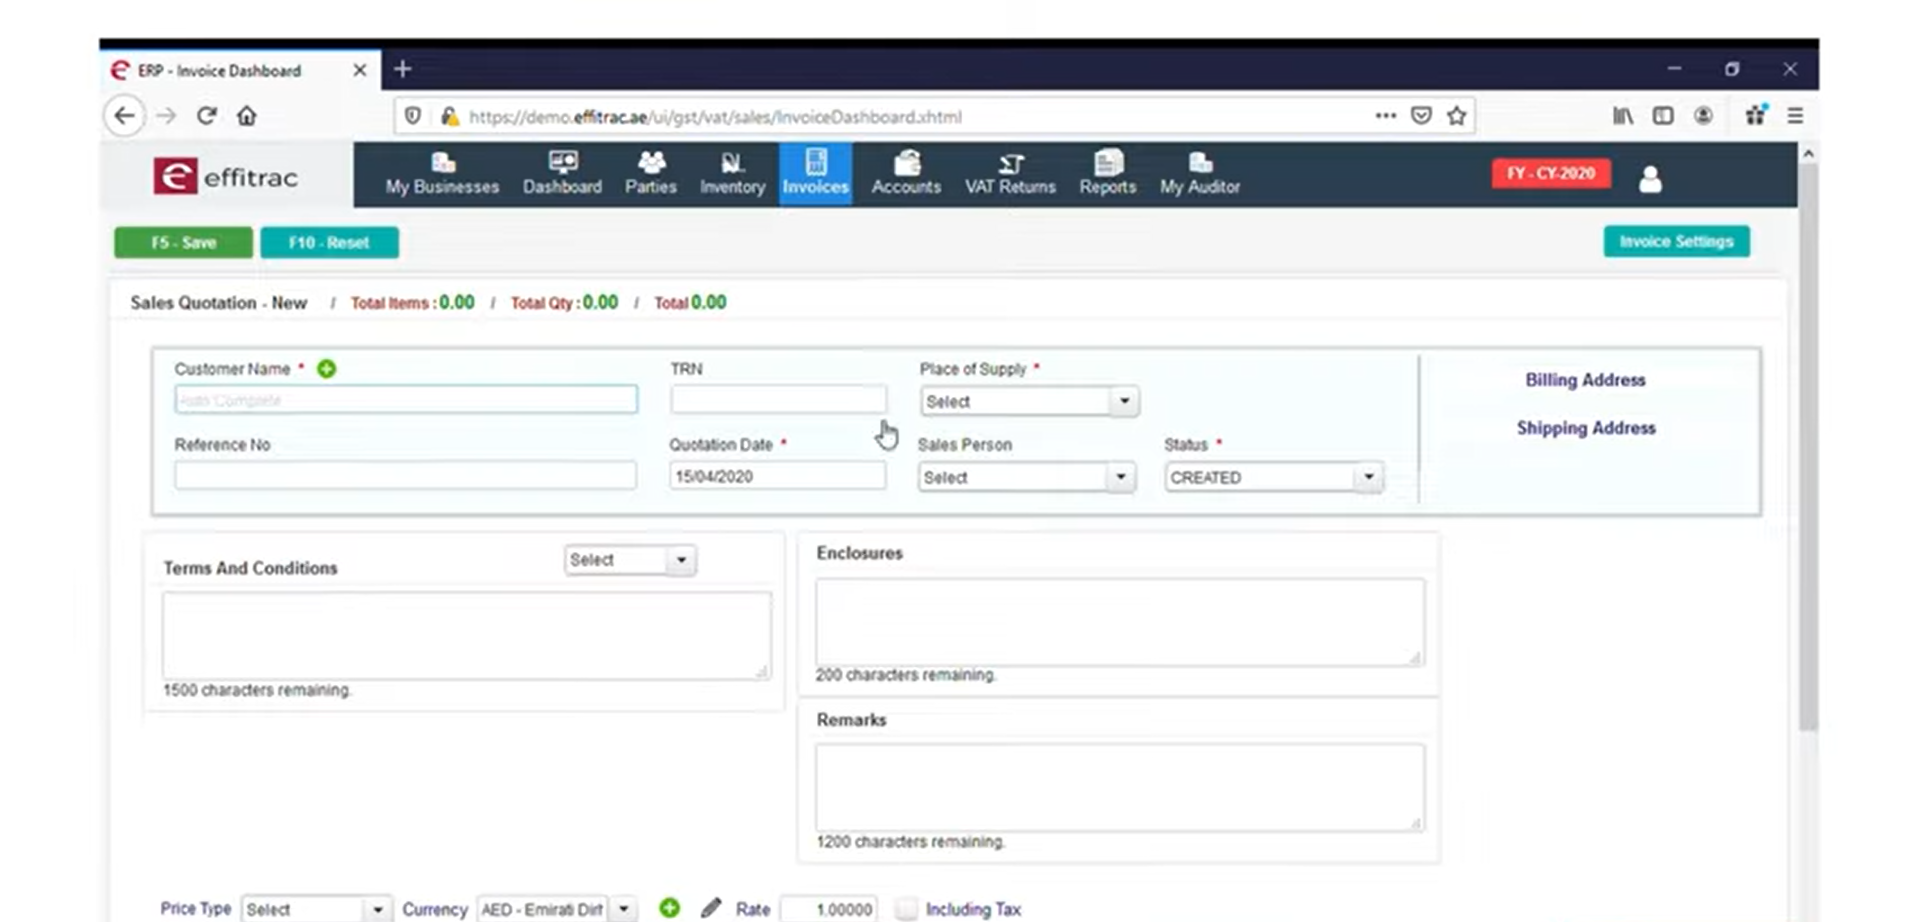The image size is (1911, 922).
Task: Go to the Accounts module
Action: pos(904,173)
